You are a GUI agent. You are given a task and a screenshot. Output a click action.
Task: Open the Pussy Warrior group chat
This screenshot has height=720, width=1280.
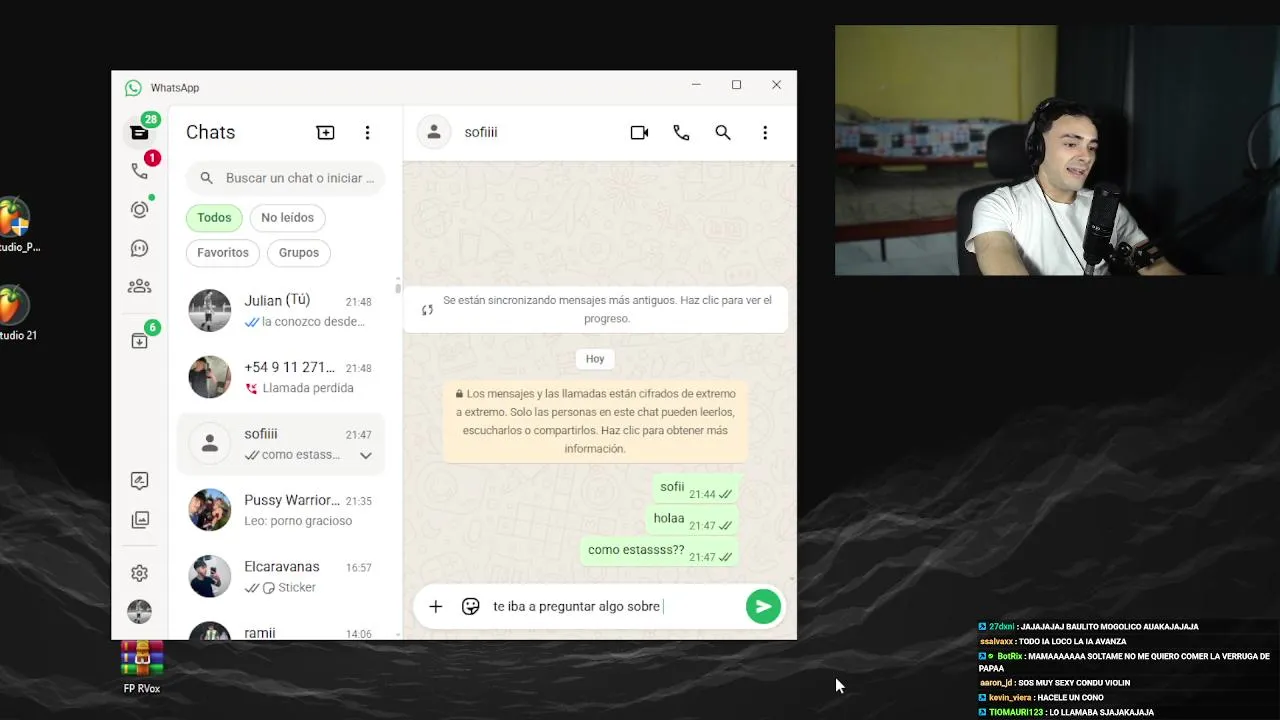point(281,510)
